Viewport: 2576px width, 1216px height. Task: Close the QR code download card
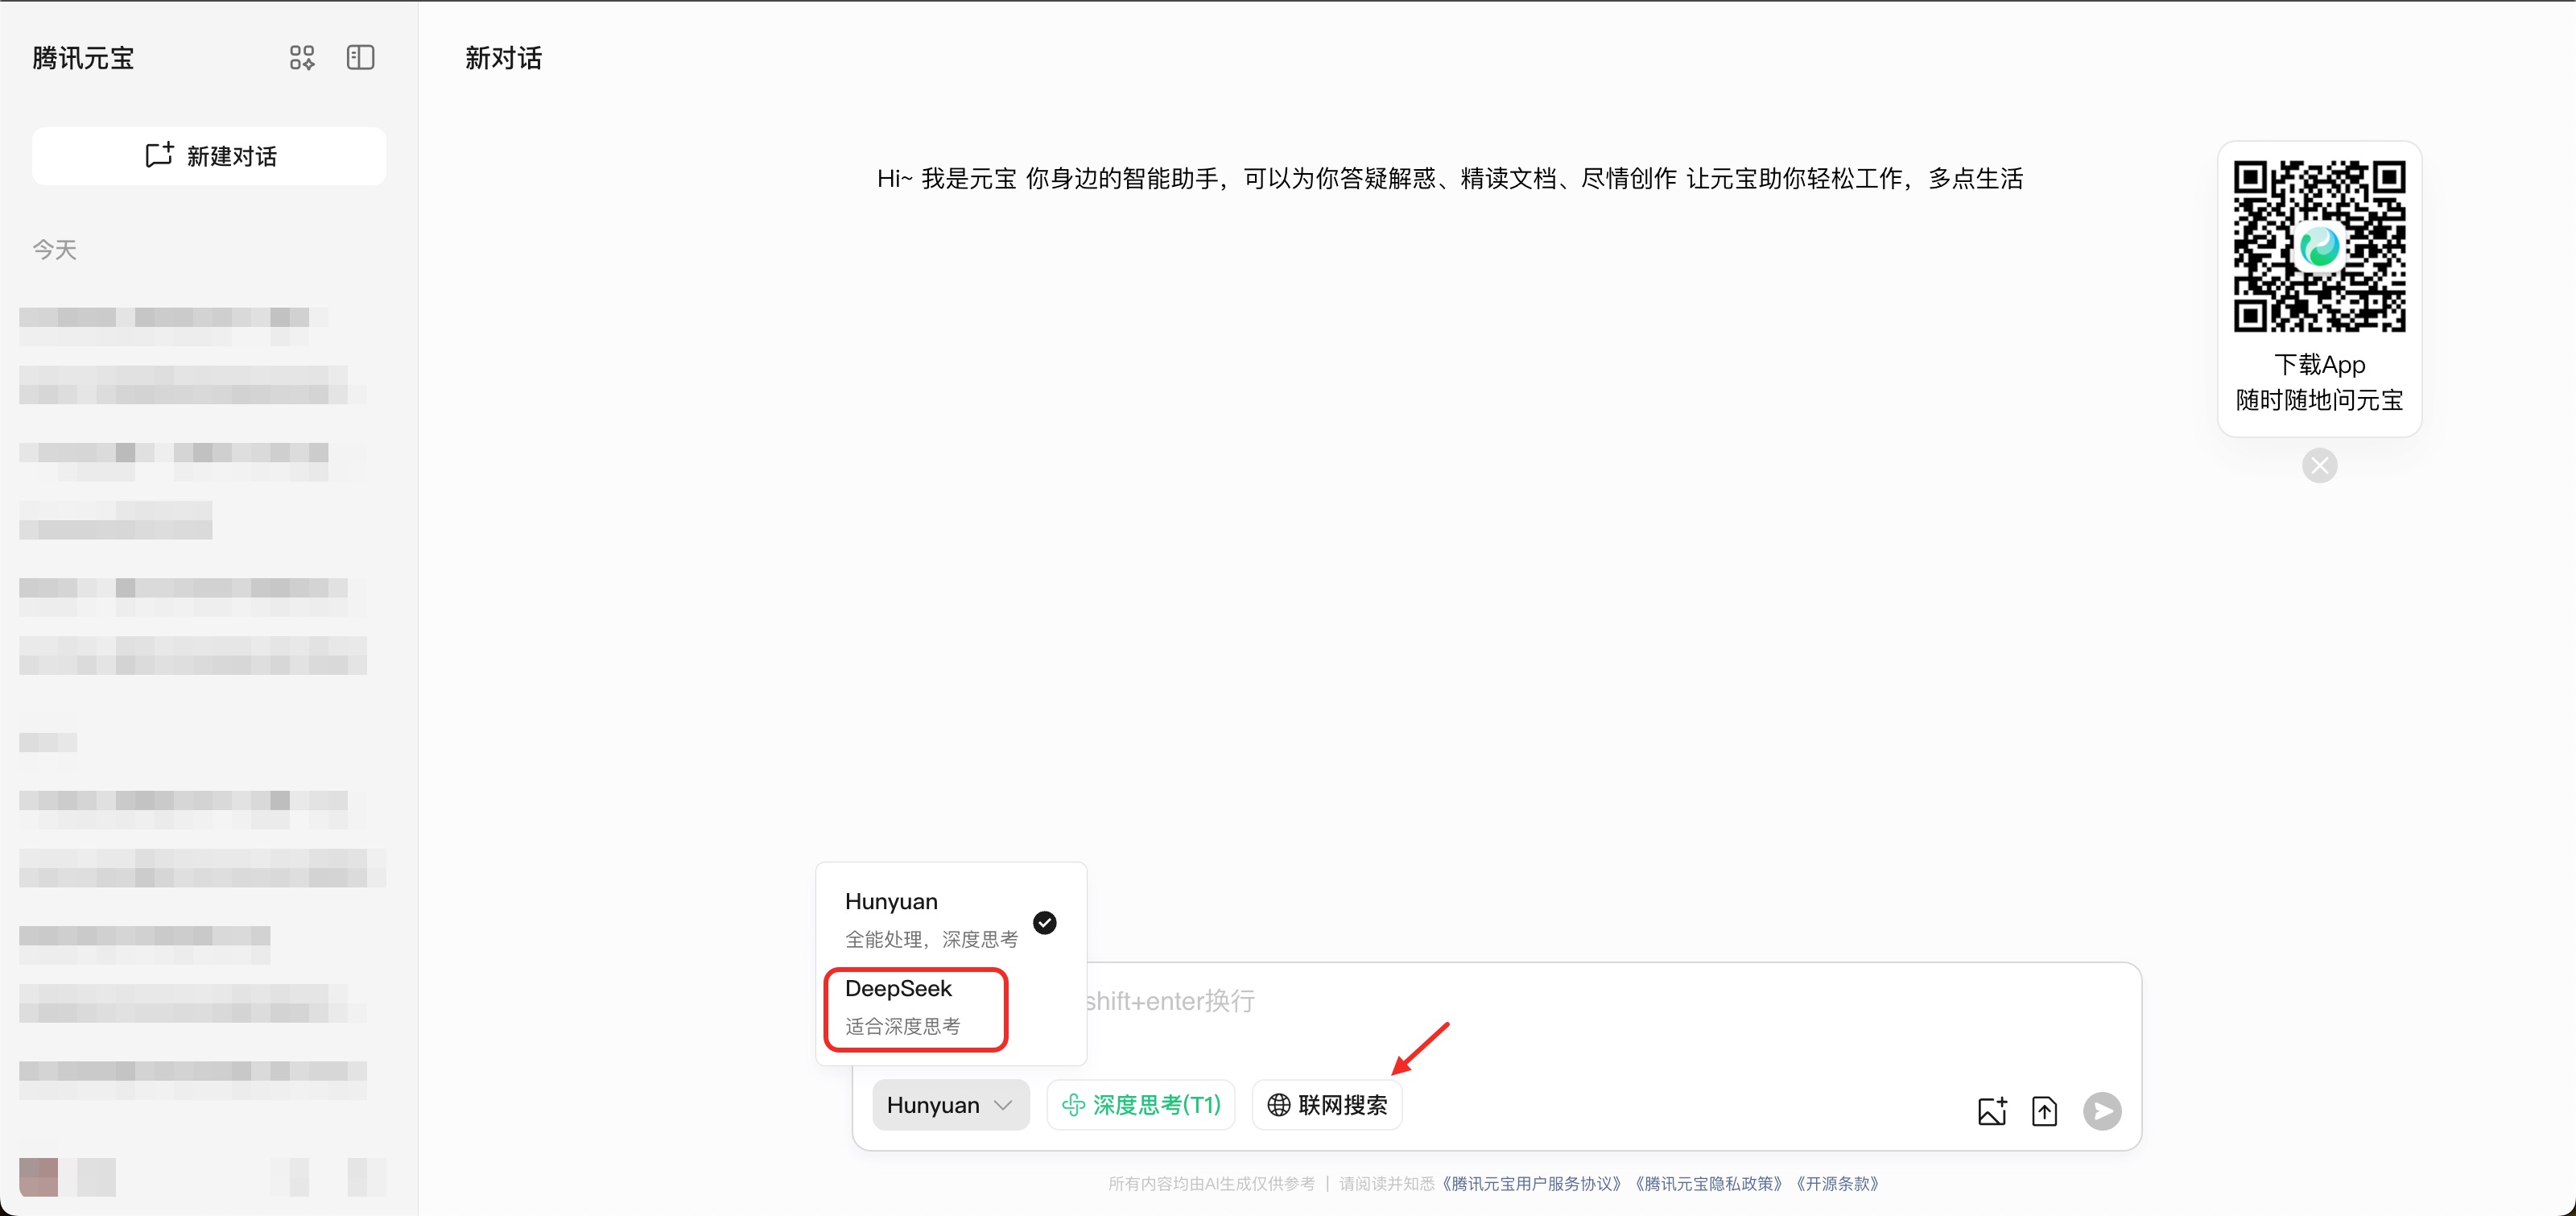(x=2319, y=466)
